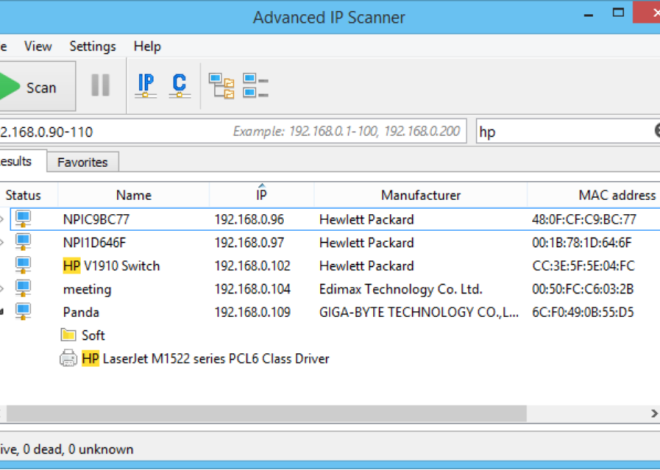Pause the scan with the pause icon
The width and height of the screenshot is (660, 470).
[x=101, y=85]
